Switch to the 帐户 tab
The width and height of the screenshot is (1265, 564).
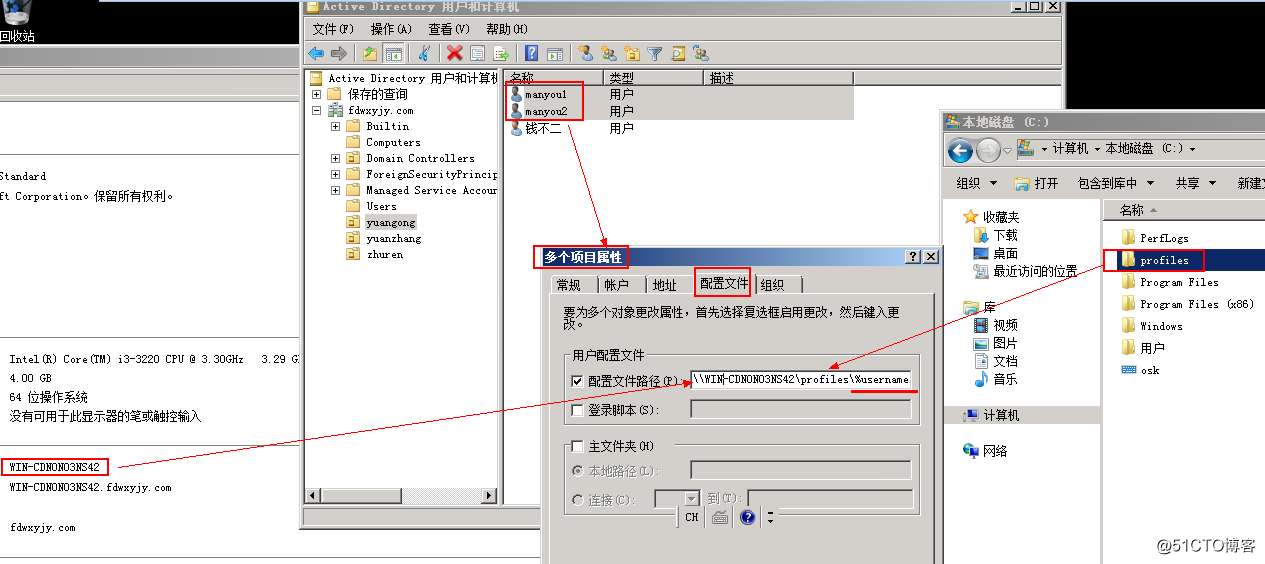(x=616, y=285)
